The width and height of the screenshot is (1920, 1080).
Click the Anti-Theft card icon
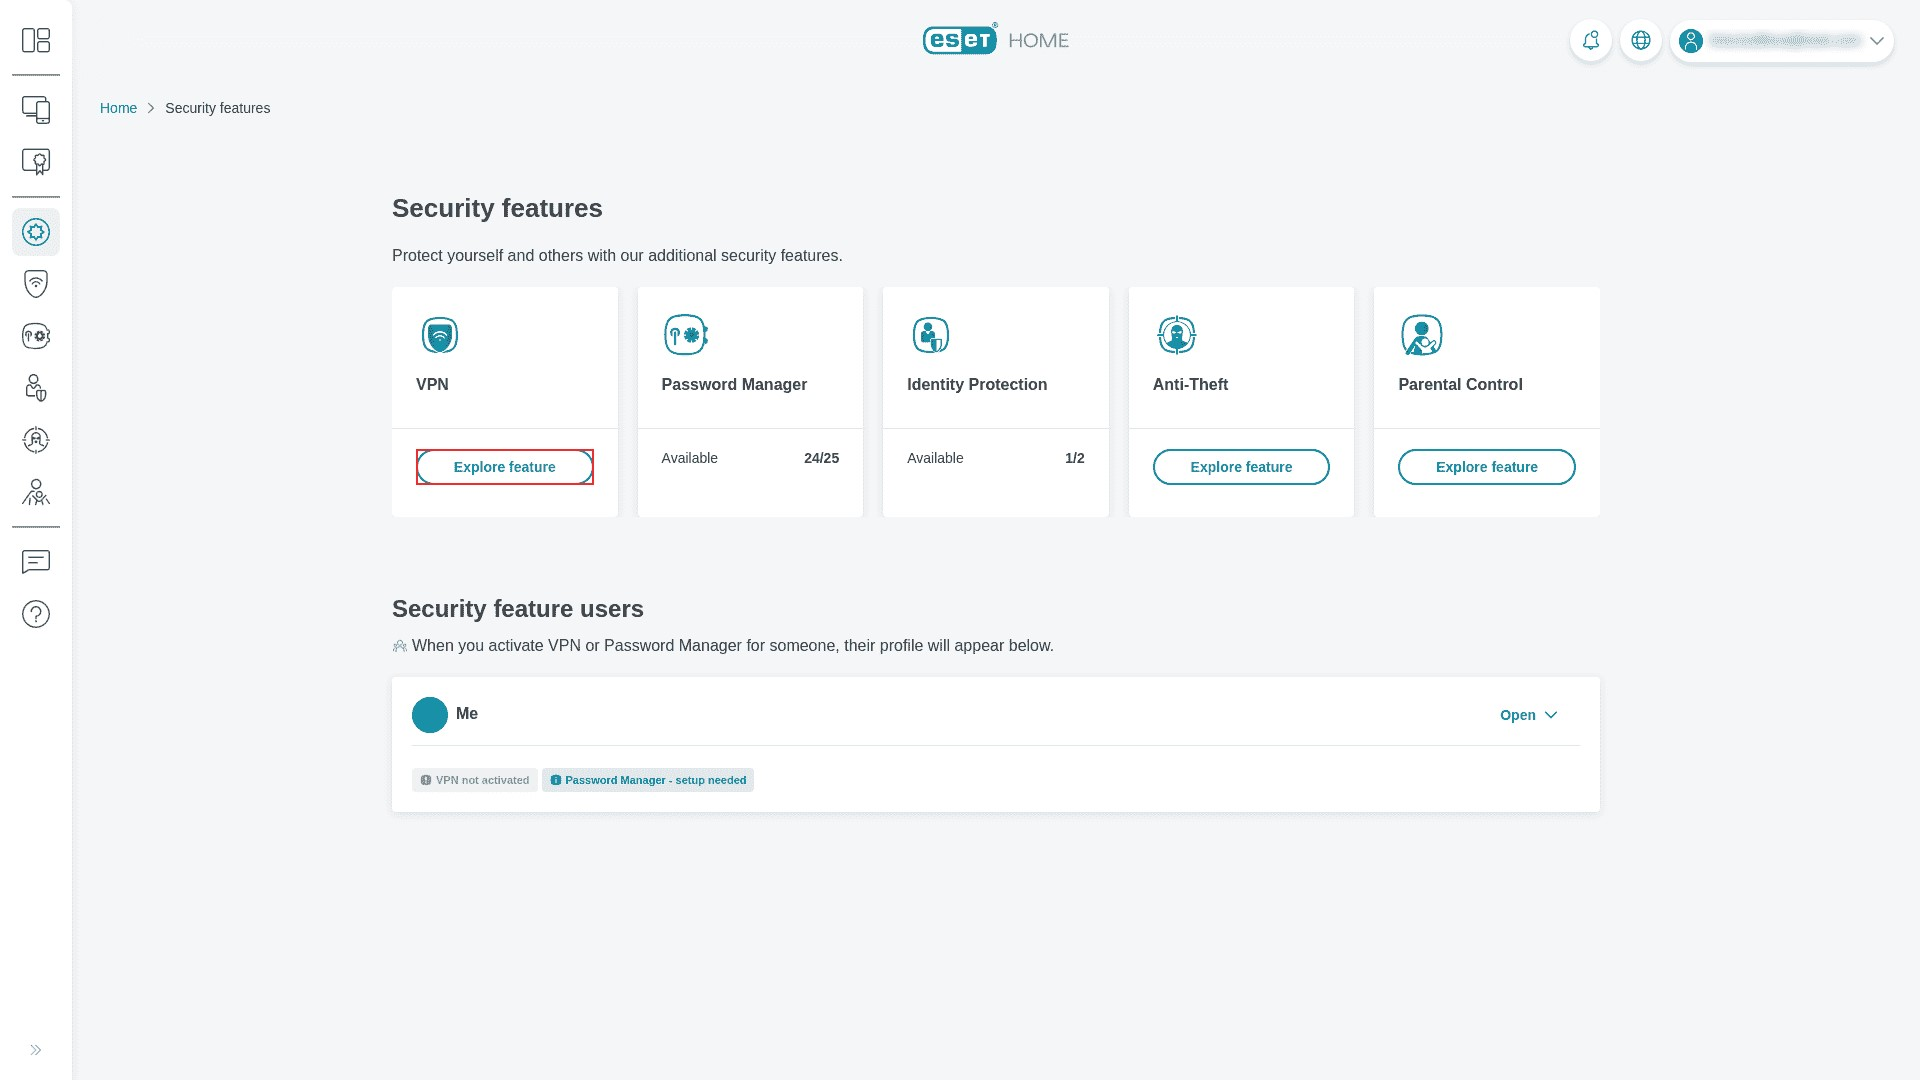pyautogui.click(x=1177, y=335)
